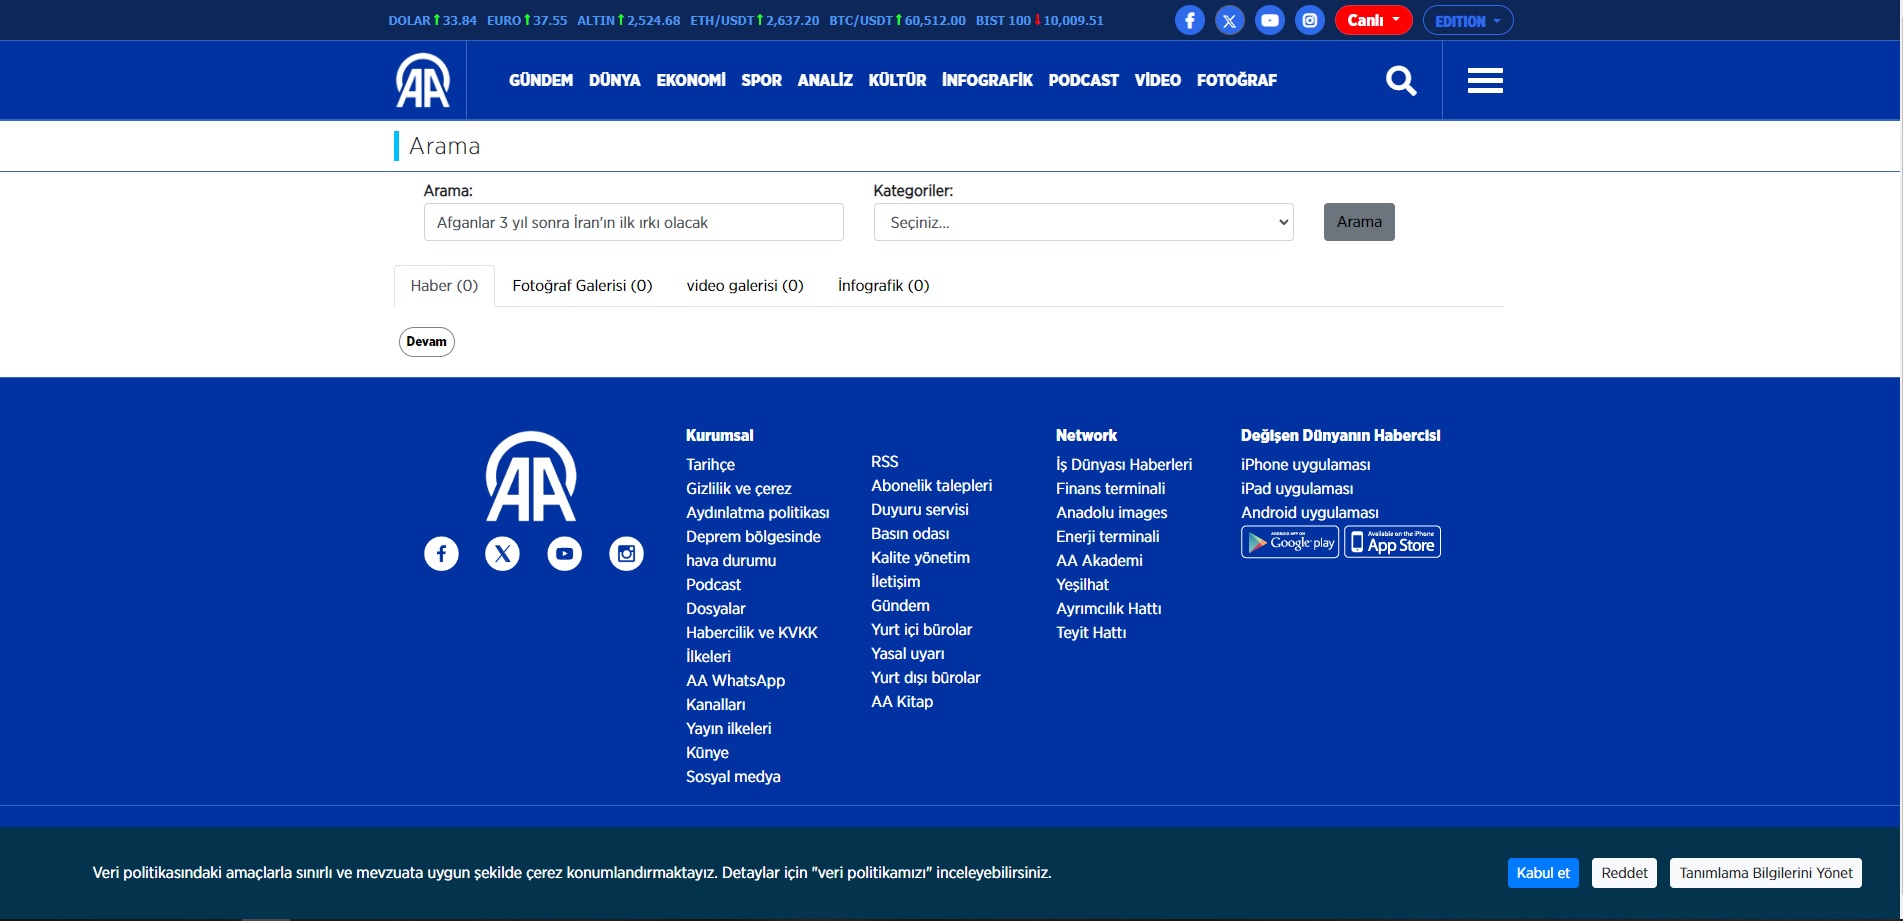Click the AA logo in navigation bar
Image resolution: width=1903 pixels, height=921 pixels.
pos(423,80)
